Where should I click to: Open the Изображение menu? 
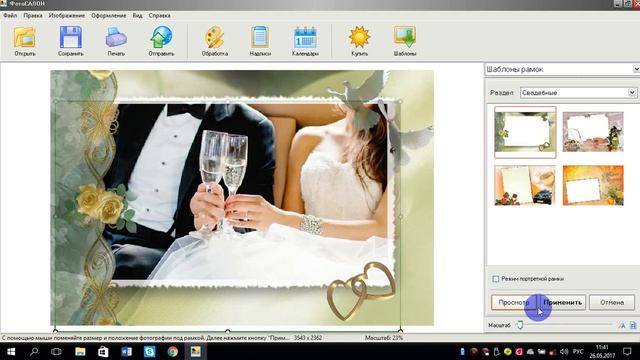click(67, 16)
